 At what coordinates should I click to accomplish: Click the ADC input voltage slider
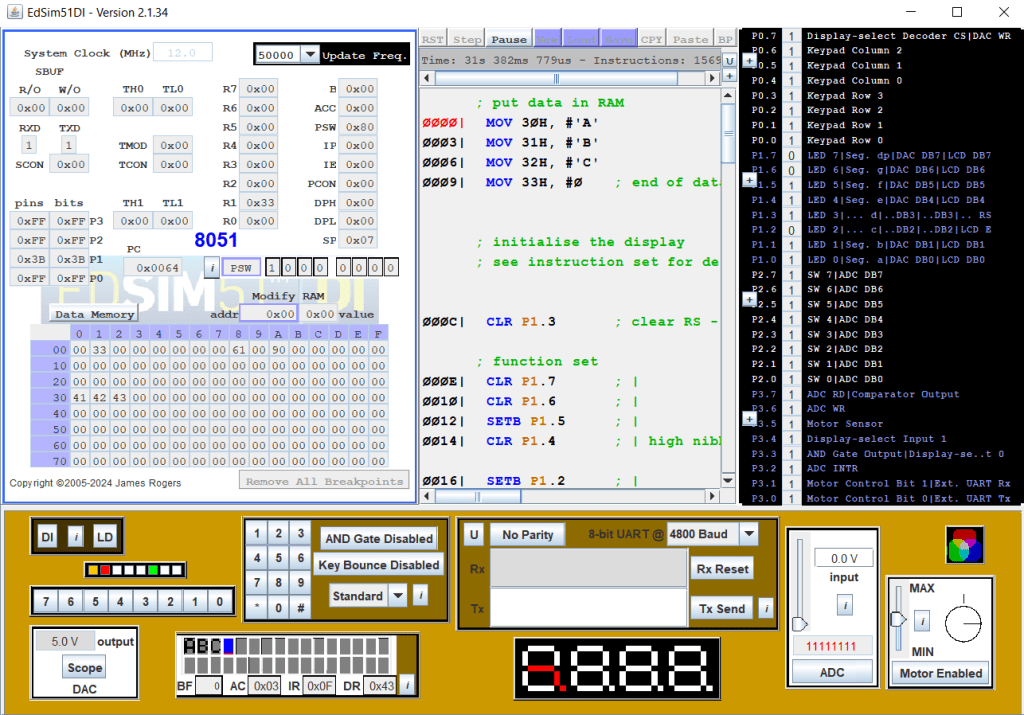click(x=798, y=624)
